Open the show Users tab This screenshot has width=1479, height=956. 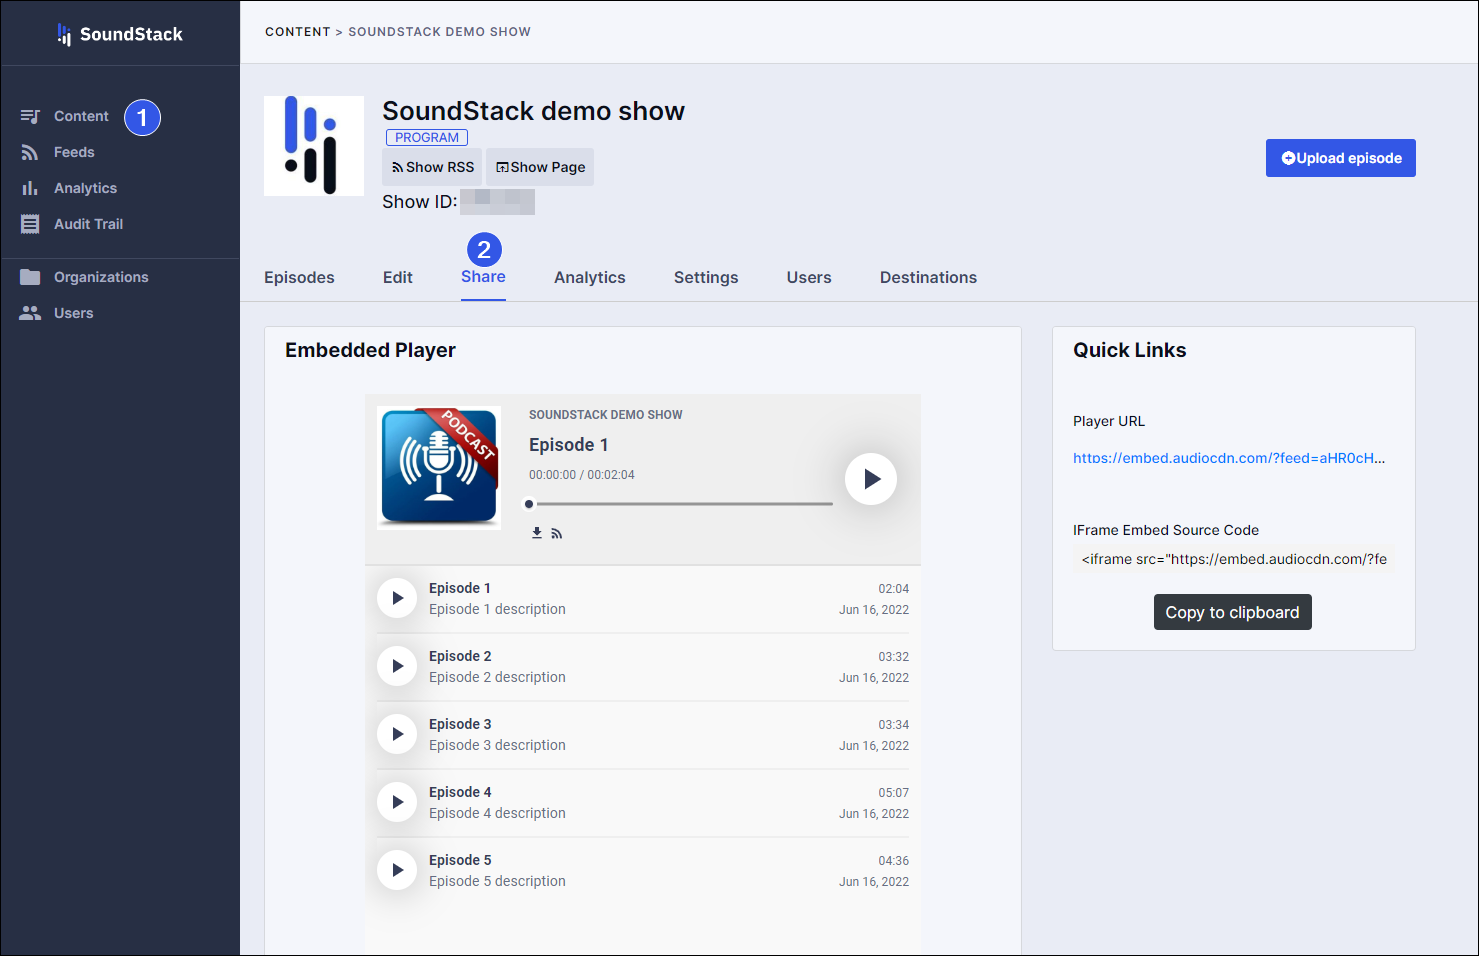(809, 277)
